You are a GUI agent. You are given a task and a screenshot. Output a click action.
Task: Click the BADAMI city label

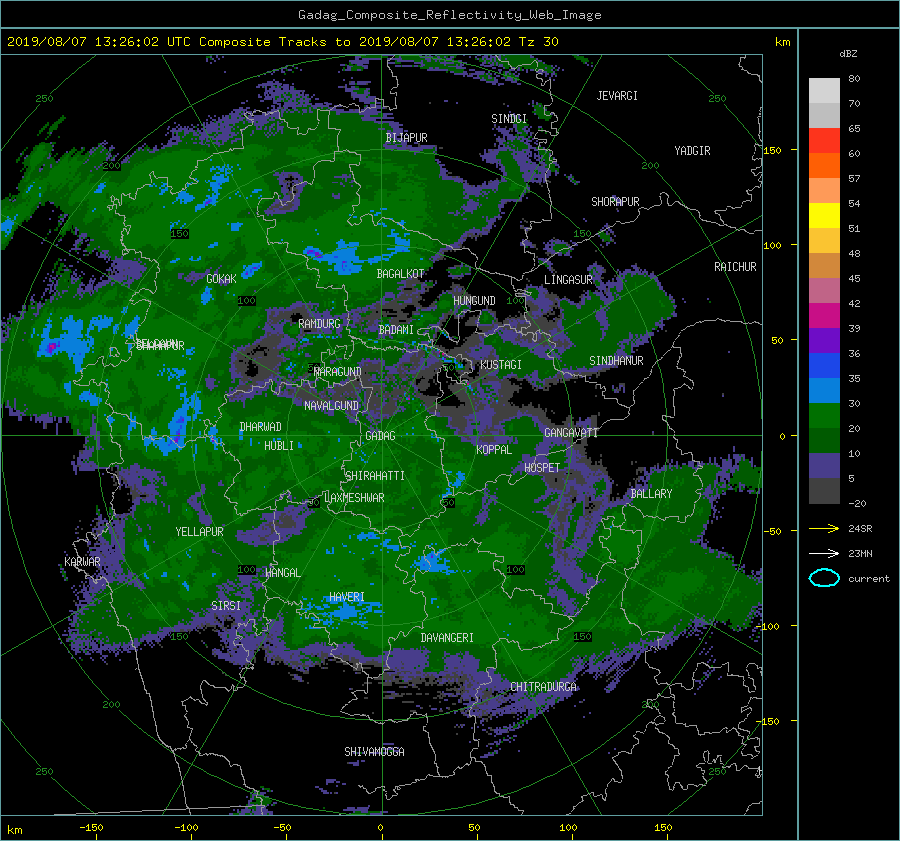pyautogui.click(x=396, y=330)
